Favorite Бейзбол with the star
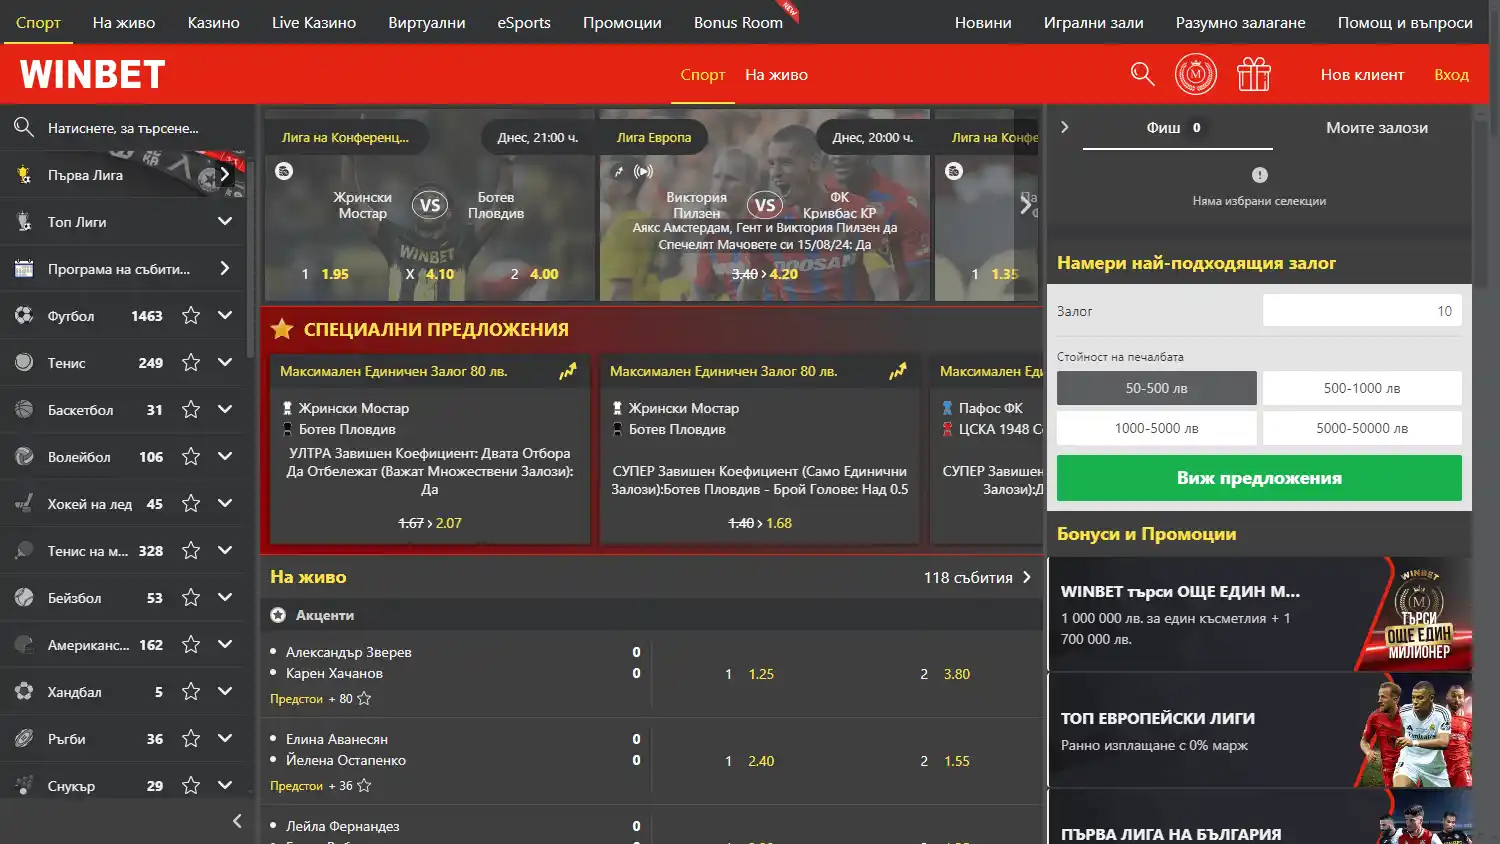1500x844 pixels. (x=191, y=598)
